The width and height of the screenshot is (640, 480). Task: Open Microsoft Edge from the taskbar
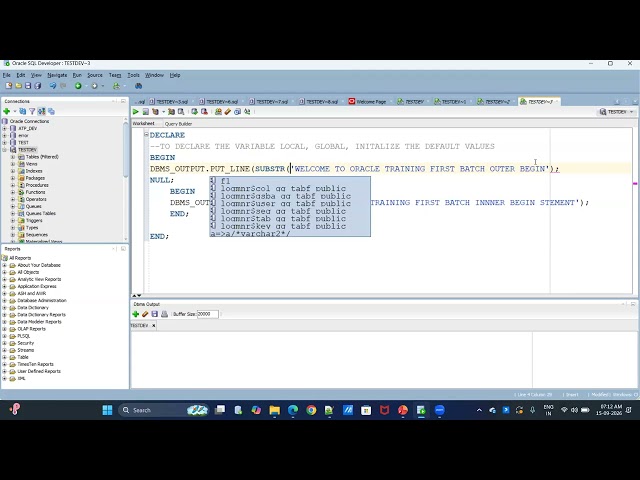[293, 410]
